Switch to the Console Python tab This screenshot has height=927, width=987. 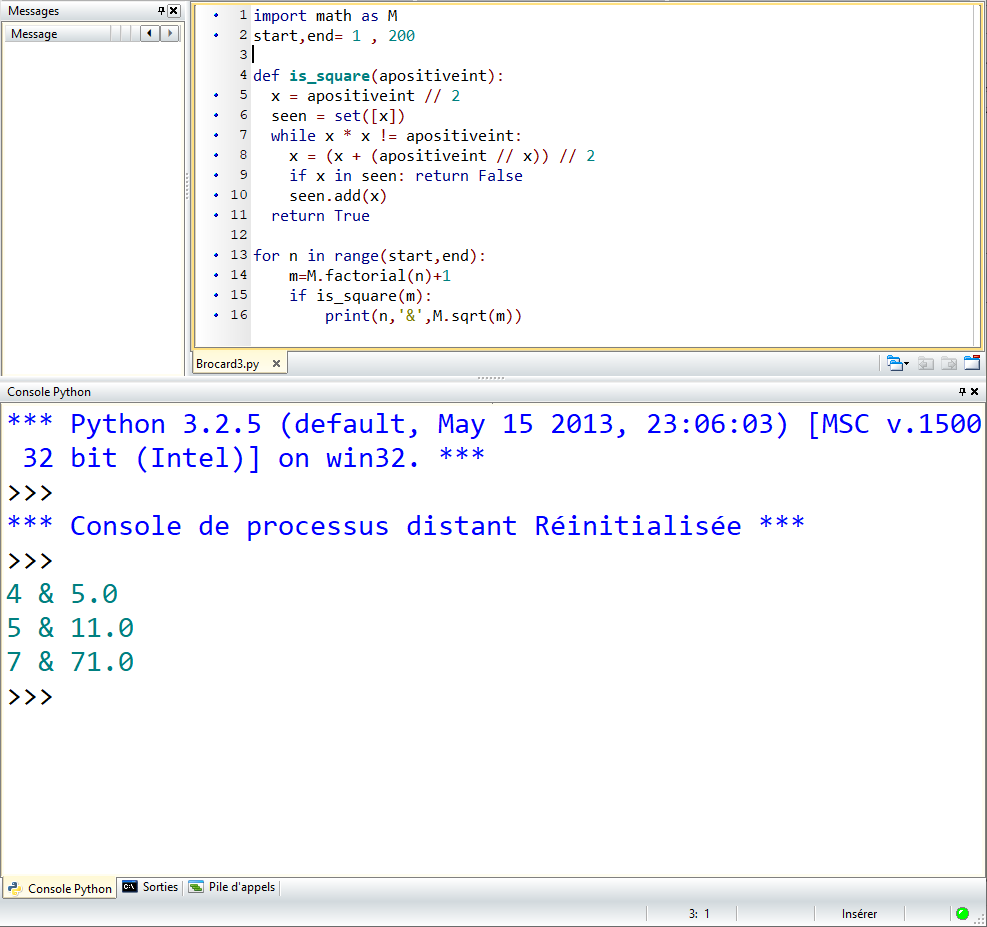pyautogui.click(x=60, y=888)
